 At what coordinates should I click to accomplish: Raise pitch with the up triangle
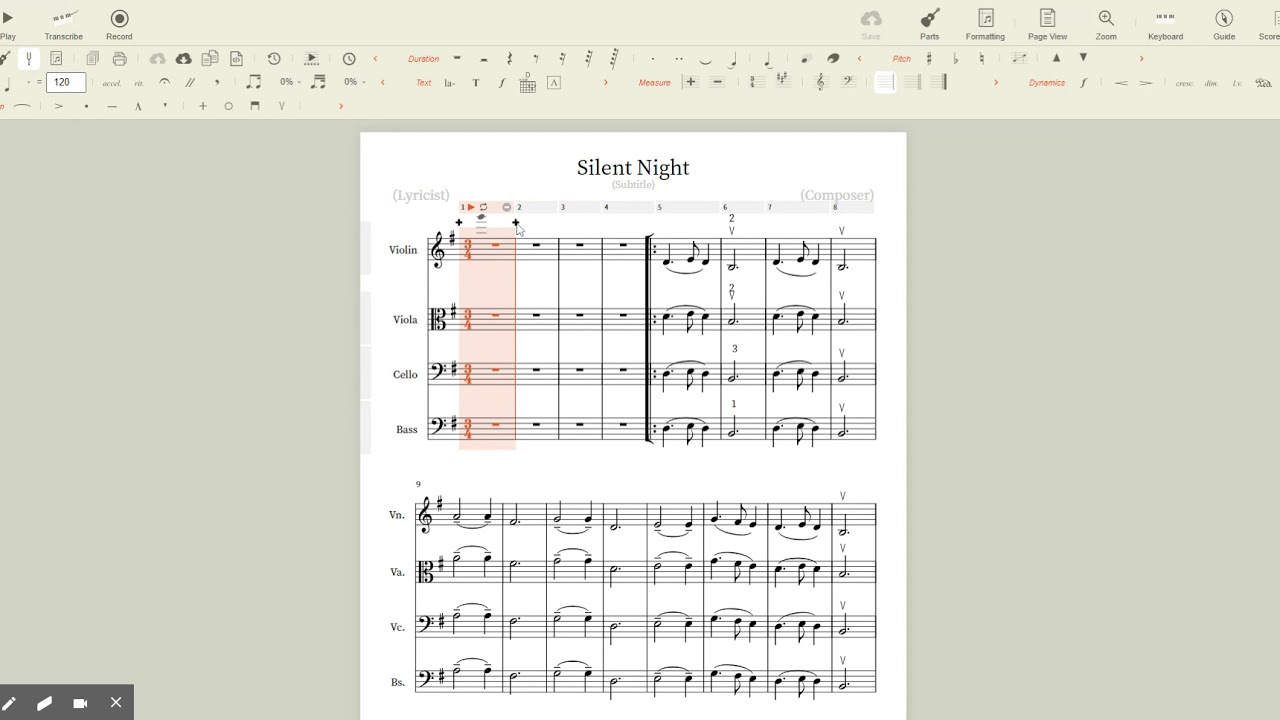click(1057, 58)
